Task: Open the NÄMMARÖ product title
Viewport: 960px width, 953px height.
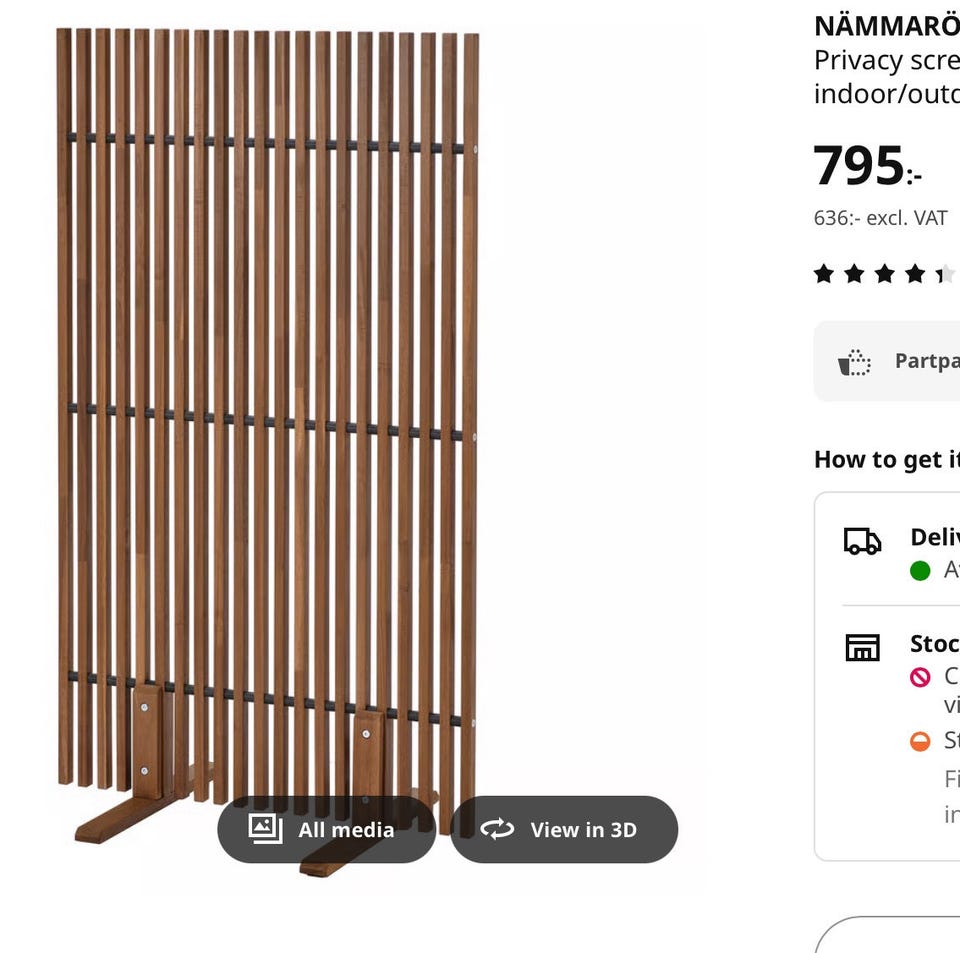Action: (886, 26)
